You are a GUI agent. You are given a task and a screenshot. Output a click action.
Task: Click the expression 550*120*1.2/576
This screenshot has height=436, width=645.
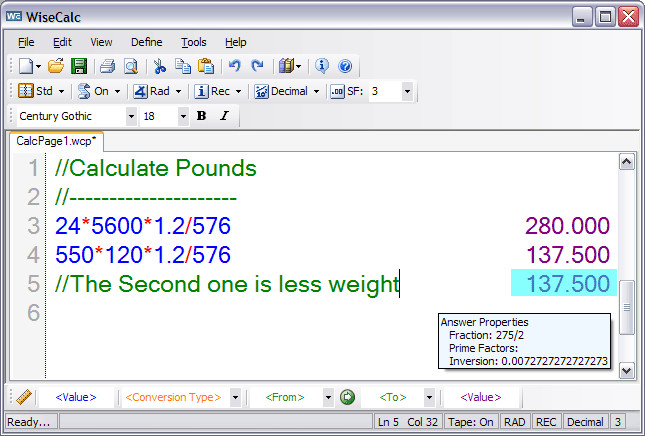[x=143, y=255]
